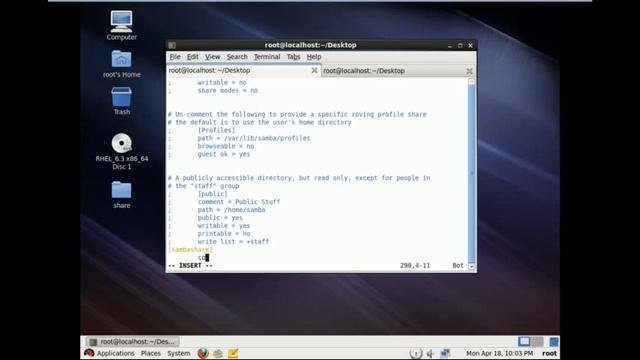This screenshot has height=360, width=640.
Task: Click the terminal vertical scrollbar track
Action: [x=471, y=174]
